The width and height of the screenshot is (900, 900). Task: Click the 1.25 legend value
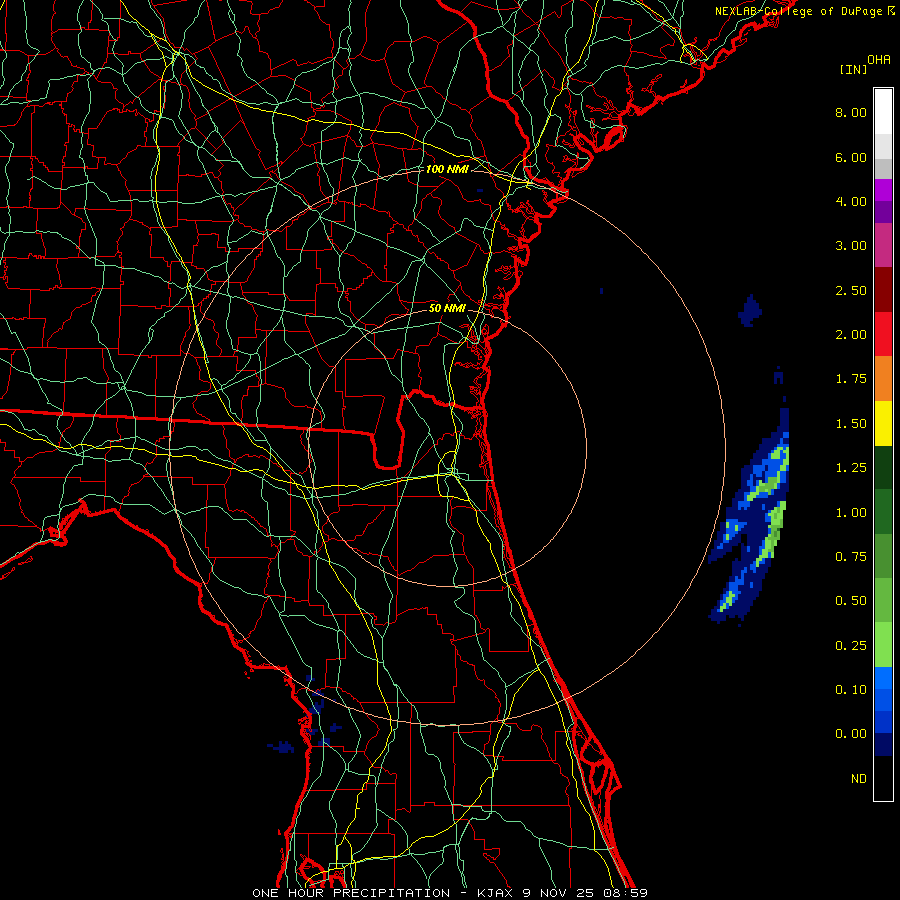[x=851, y=468]
